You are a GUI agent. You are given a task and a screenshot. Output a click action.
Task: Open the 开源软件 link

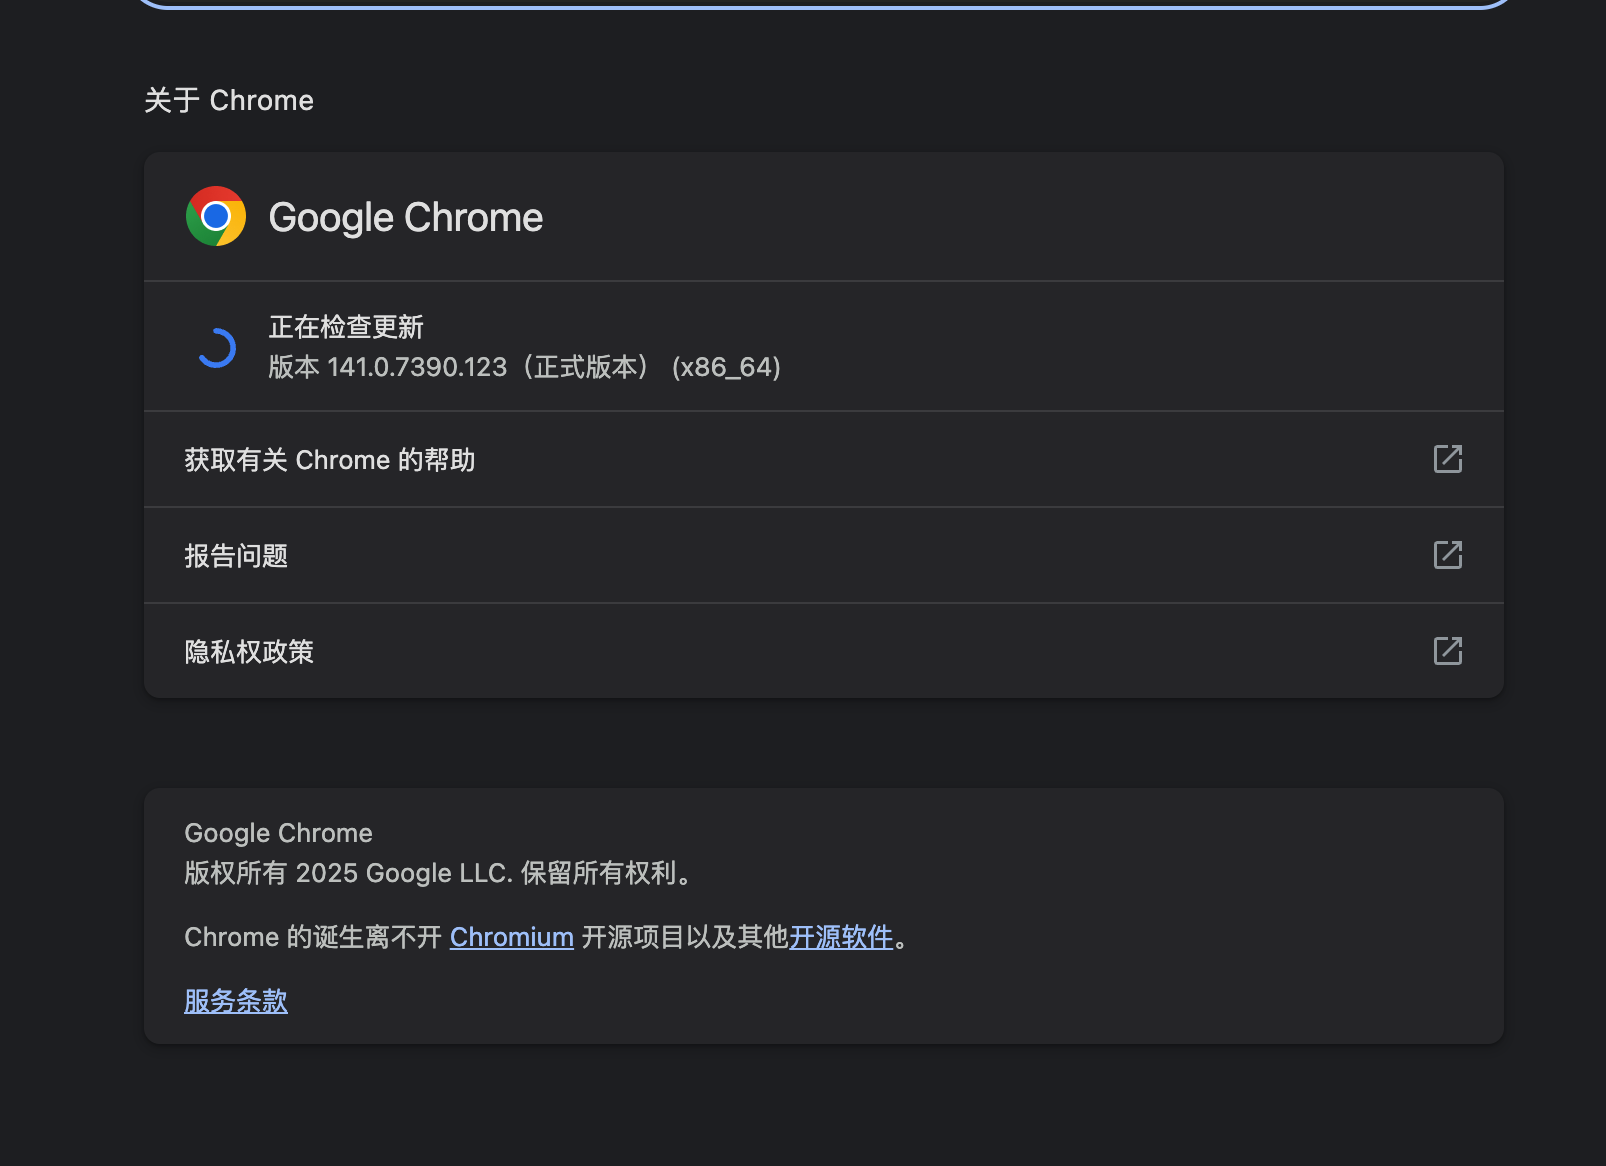click(x=841, y=937)
